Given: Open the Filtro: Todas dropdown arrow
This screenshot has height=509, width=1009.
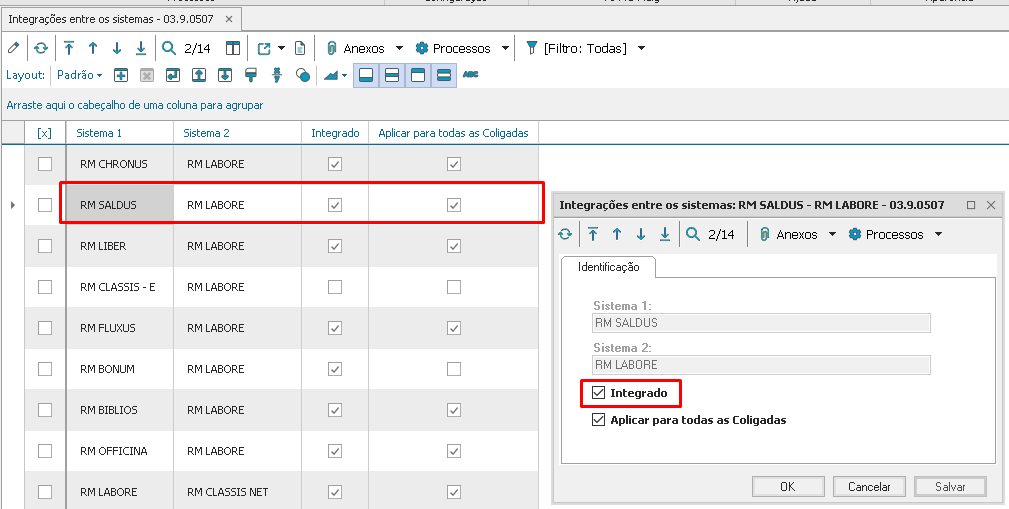Looking at the screenshot, I should click(x=641, y=48).
